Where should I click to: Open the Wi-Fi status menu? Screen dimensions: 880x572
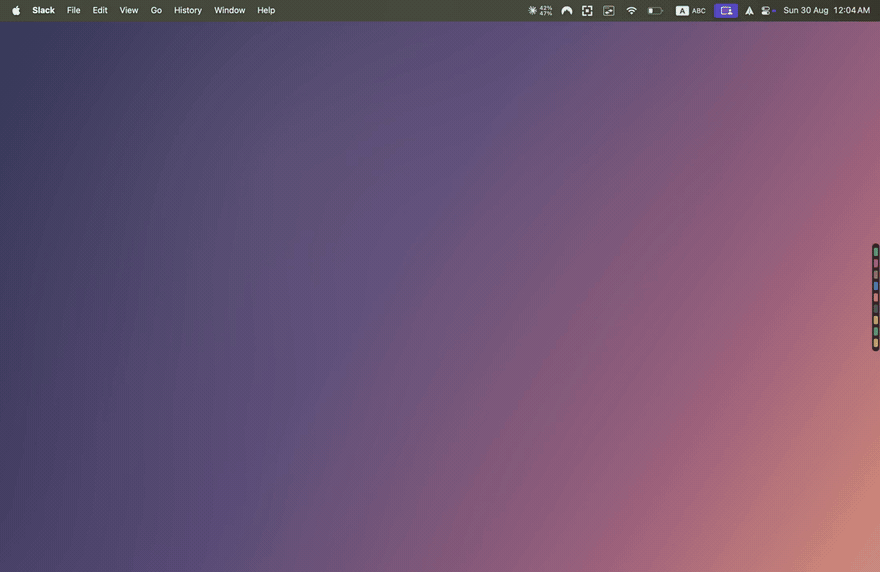(631, 10)
